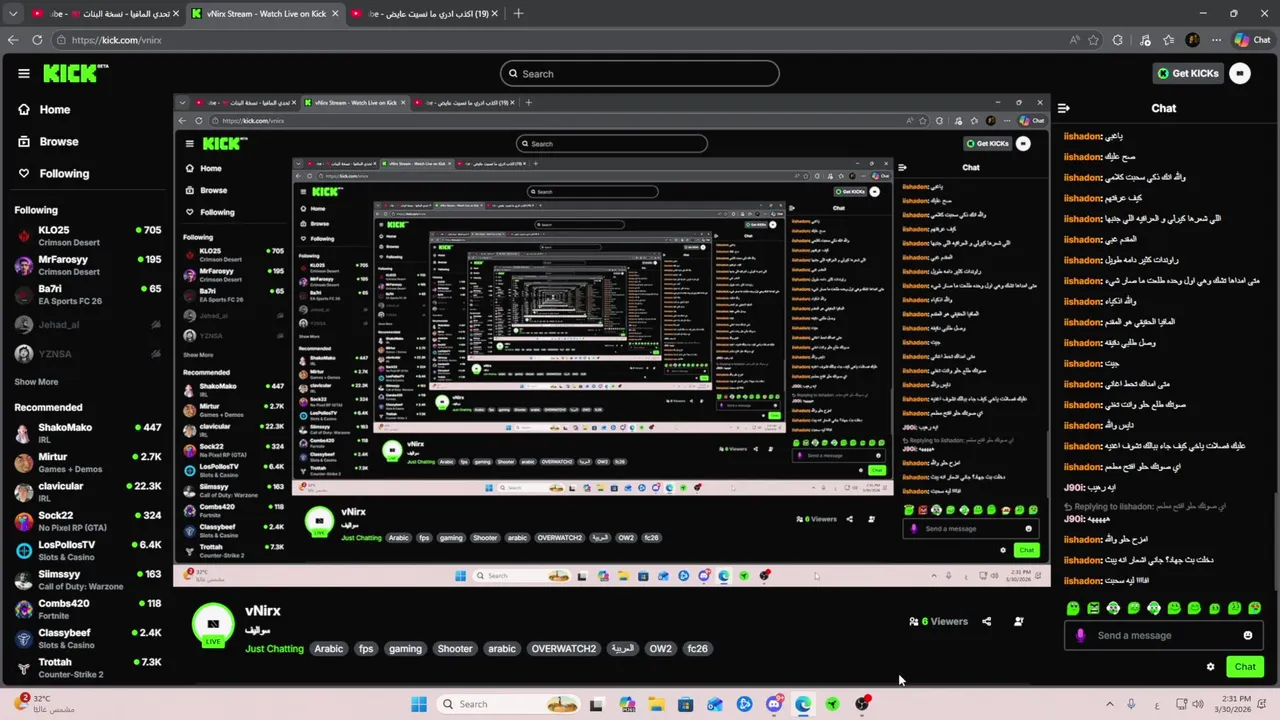Open browser Settings and more ellipsis
Viewport: 1280px width, 720px height.
(1216, 40)
